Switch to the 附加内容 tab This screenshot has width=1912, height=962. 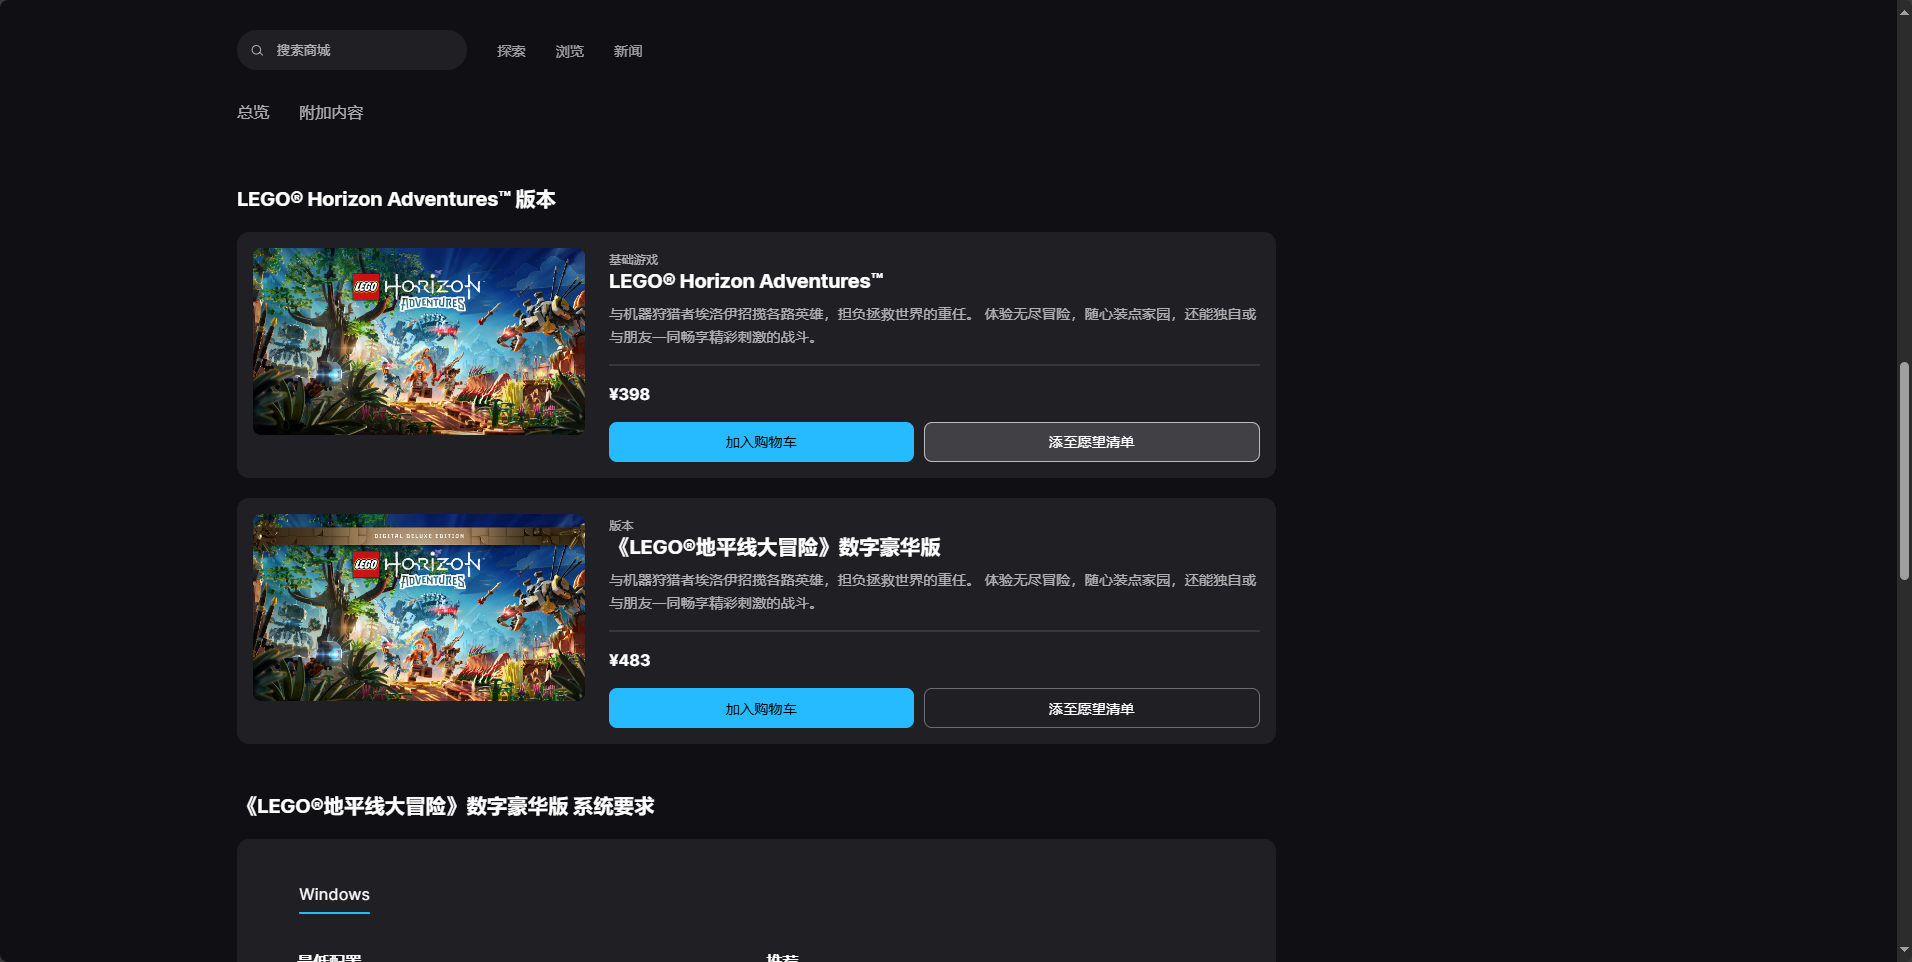[331, 112]
